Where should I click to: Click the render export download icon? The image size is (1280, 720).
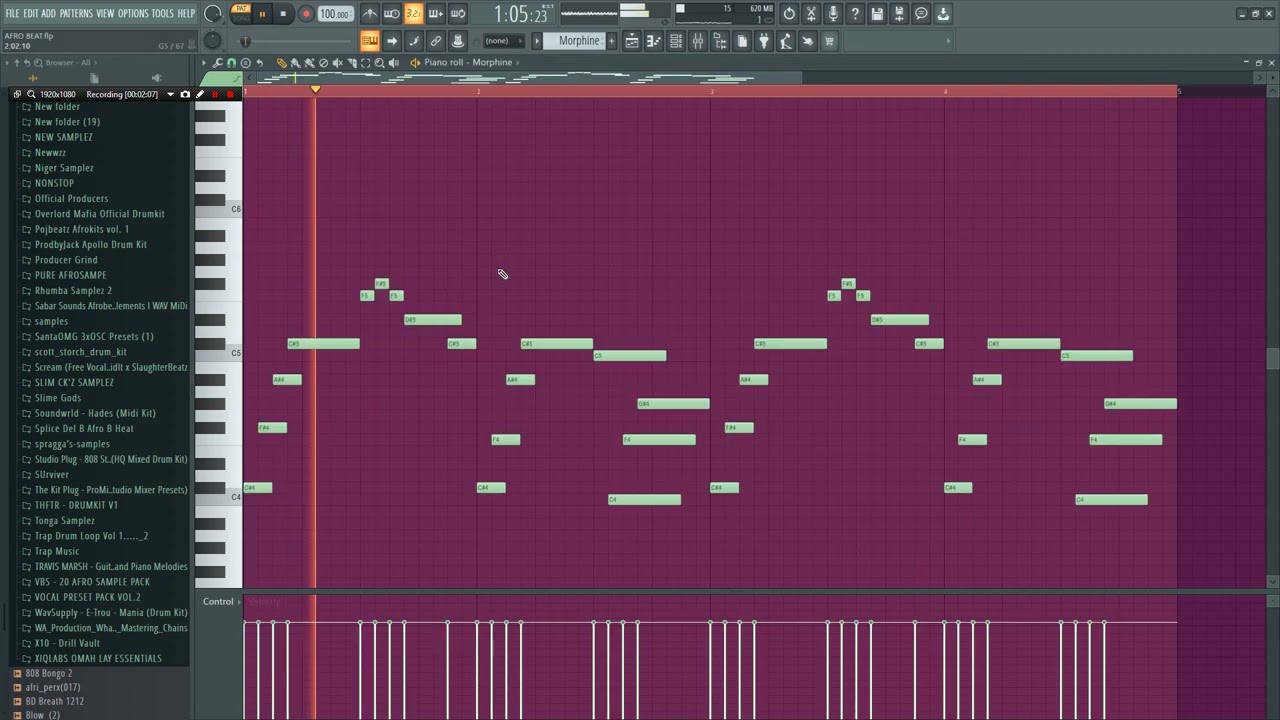pos(943,14)
